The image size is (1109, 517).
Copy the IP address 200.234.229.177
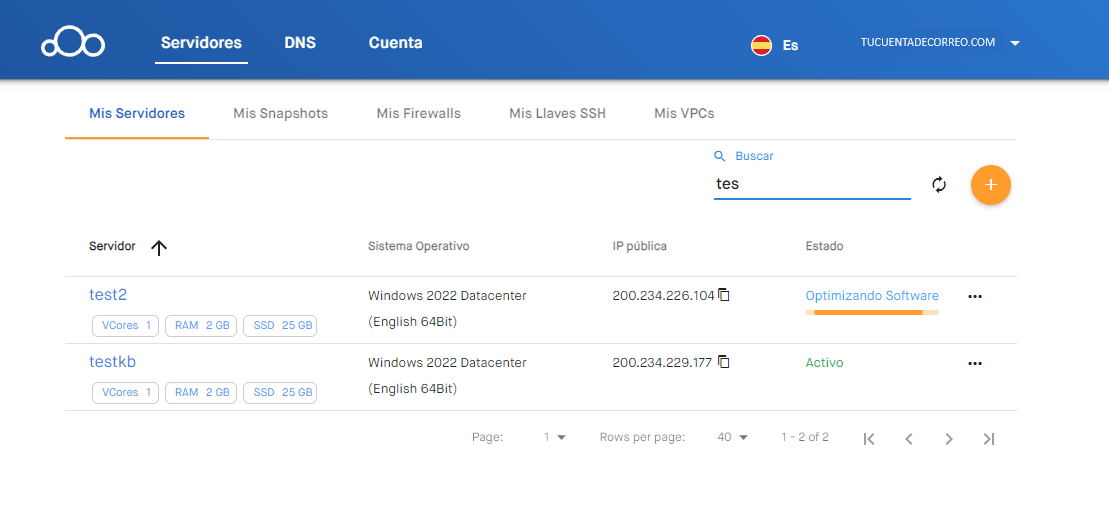coord(724,362)
